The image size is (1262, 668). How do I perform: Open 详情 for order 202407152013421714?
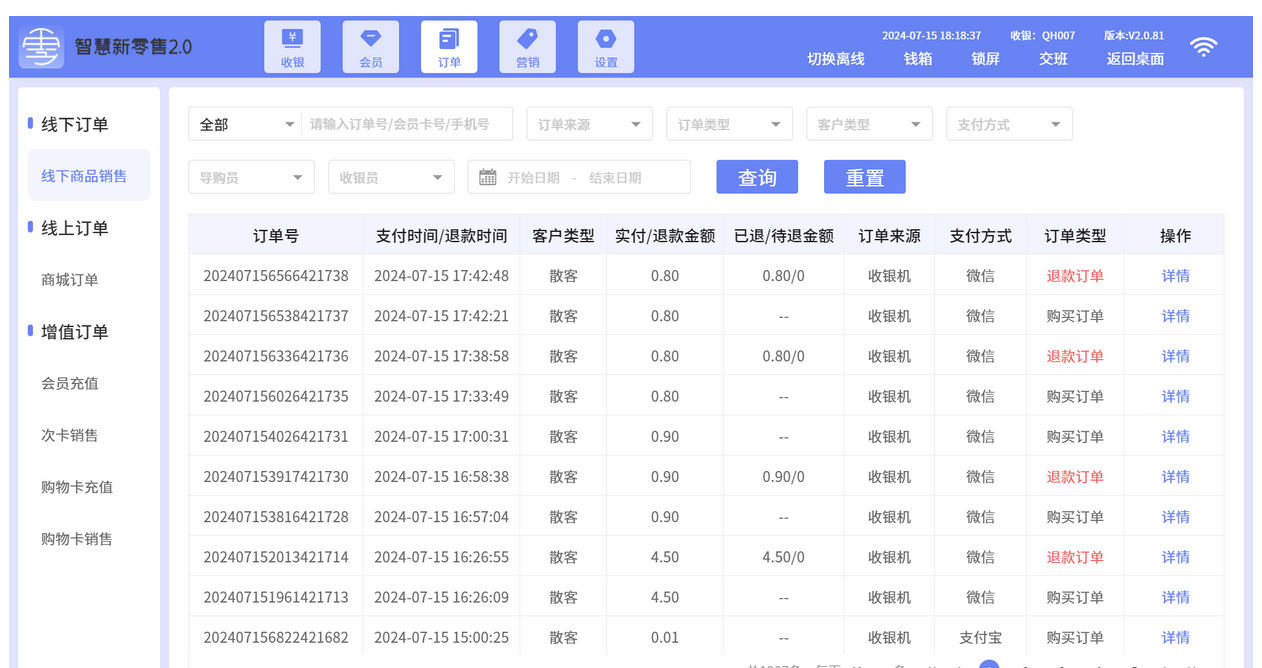point(1176,557)
